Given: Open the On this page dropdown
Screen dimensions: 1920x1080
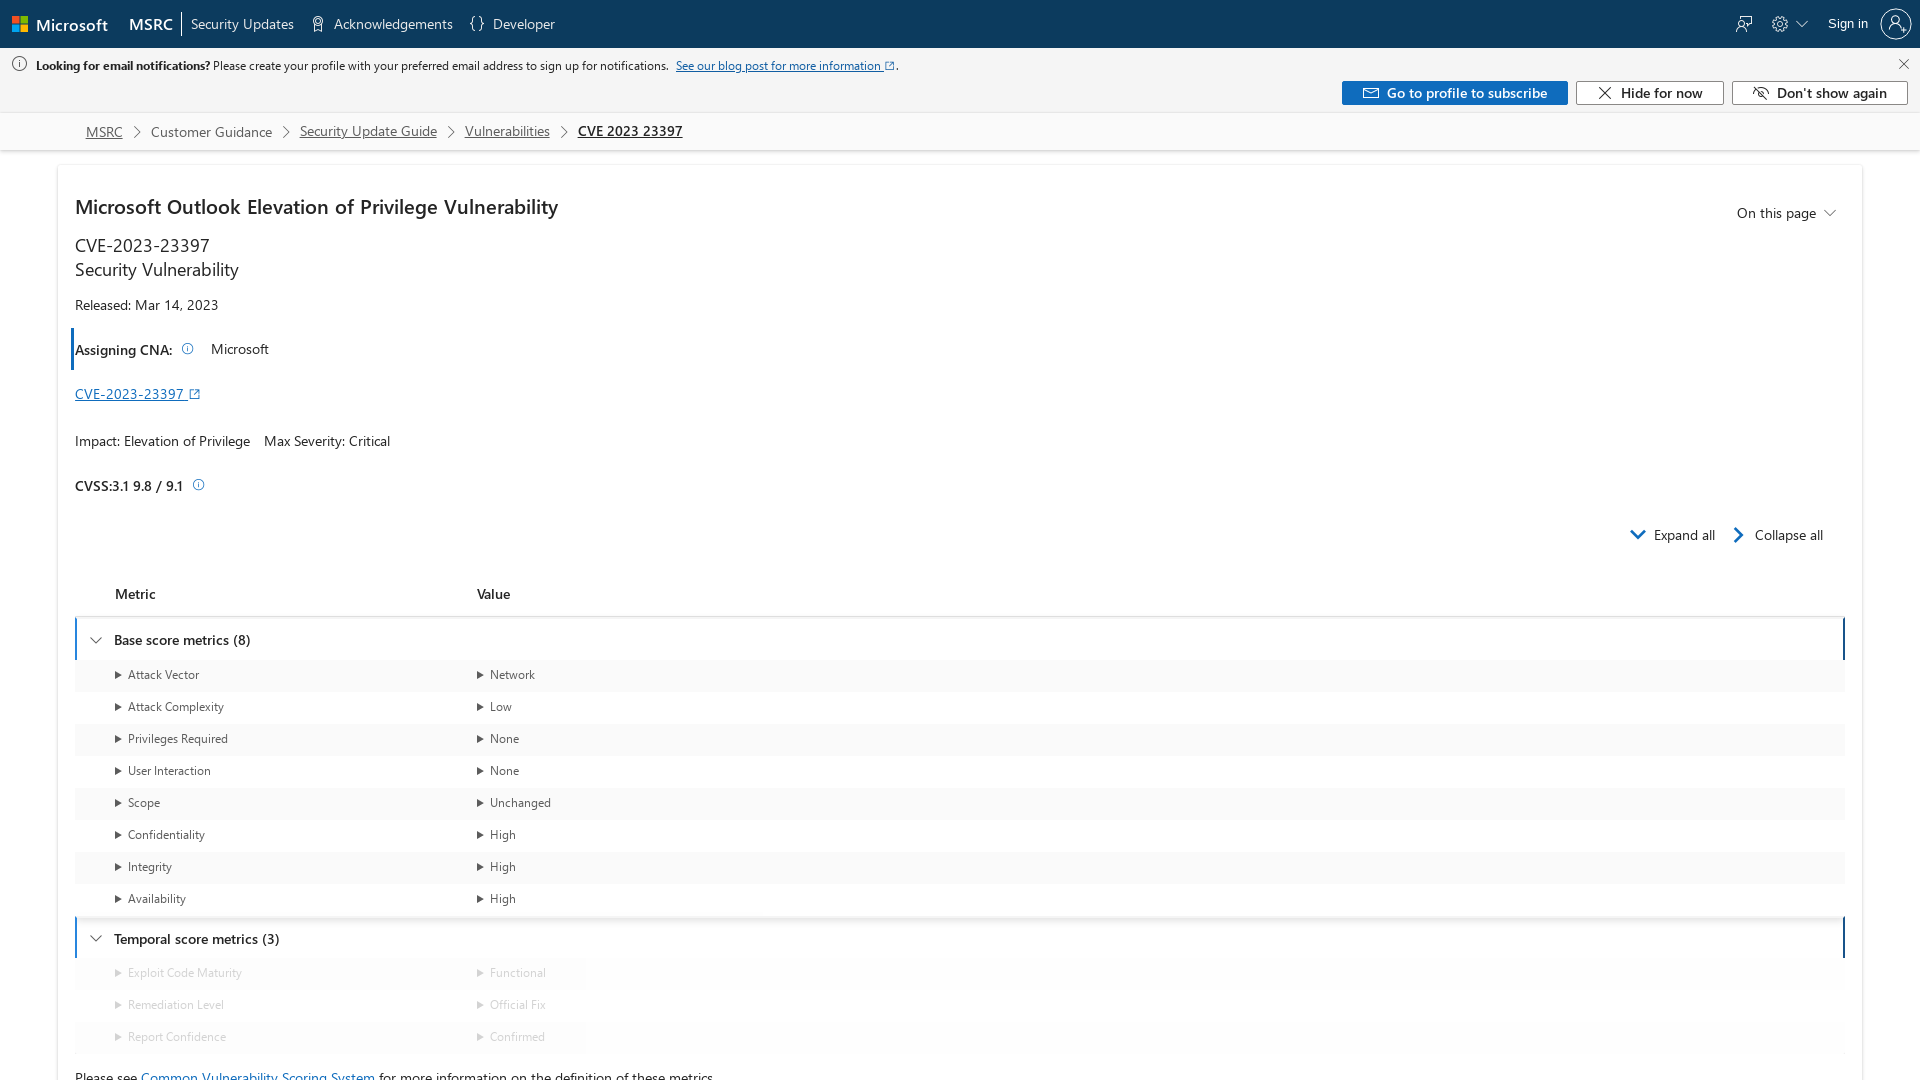Looking at the screenshot, I should click(x=1786, y=213).
